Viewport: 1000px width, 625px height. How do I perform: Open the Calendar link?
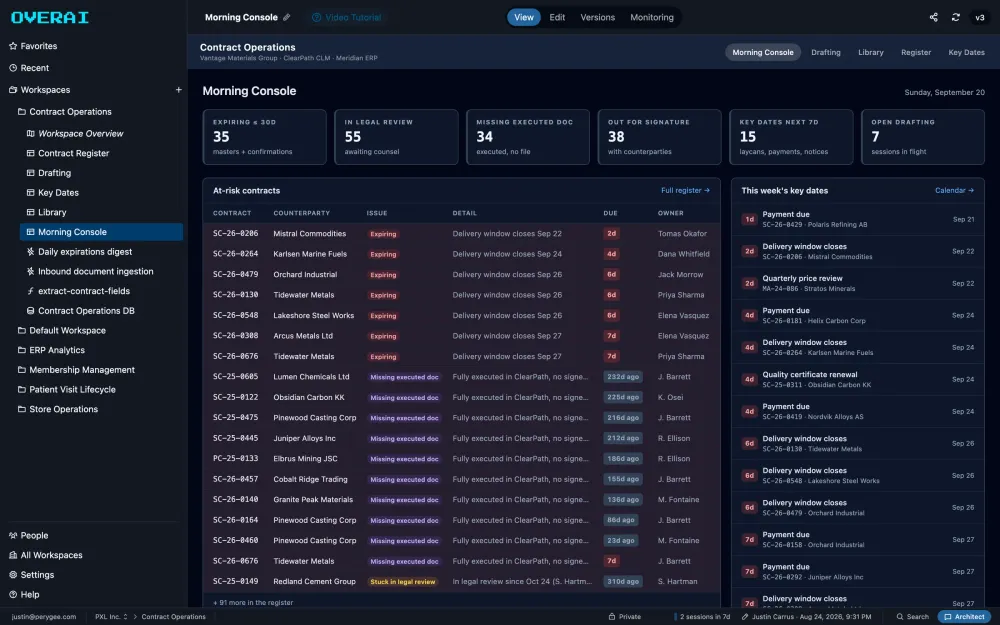pyautogui.click(x=954, y=190)
